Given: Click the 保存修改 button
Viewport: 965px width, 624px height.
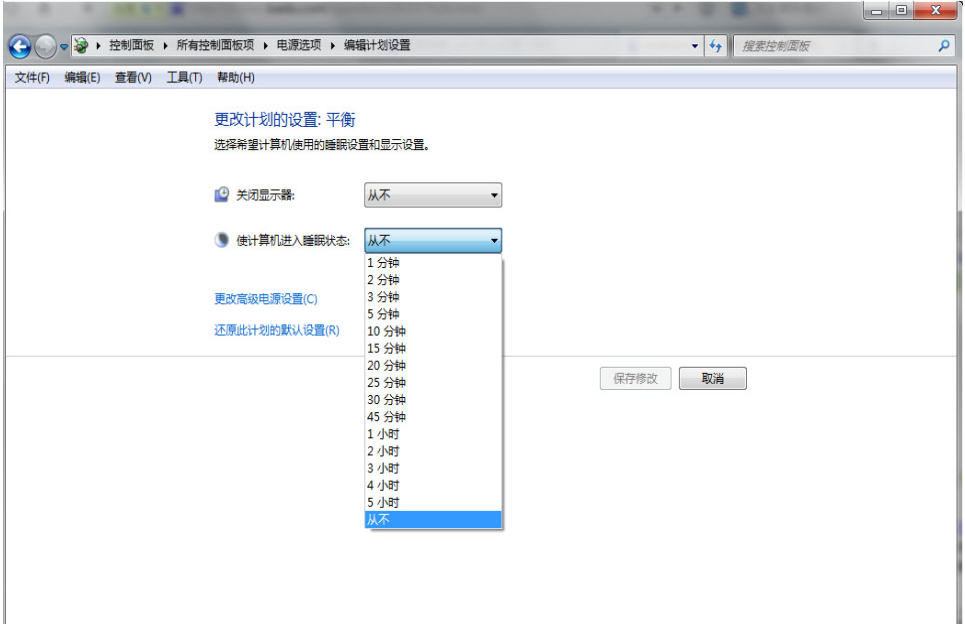Looking at the screenshot, I should pyautogui.click(x=635, y=378).
